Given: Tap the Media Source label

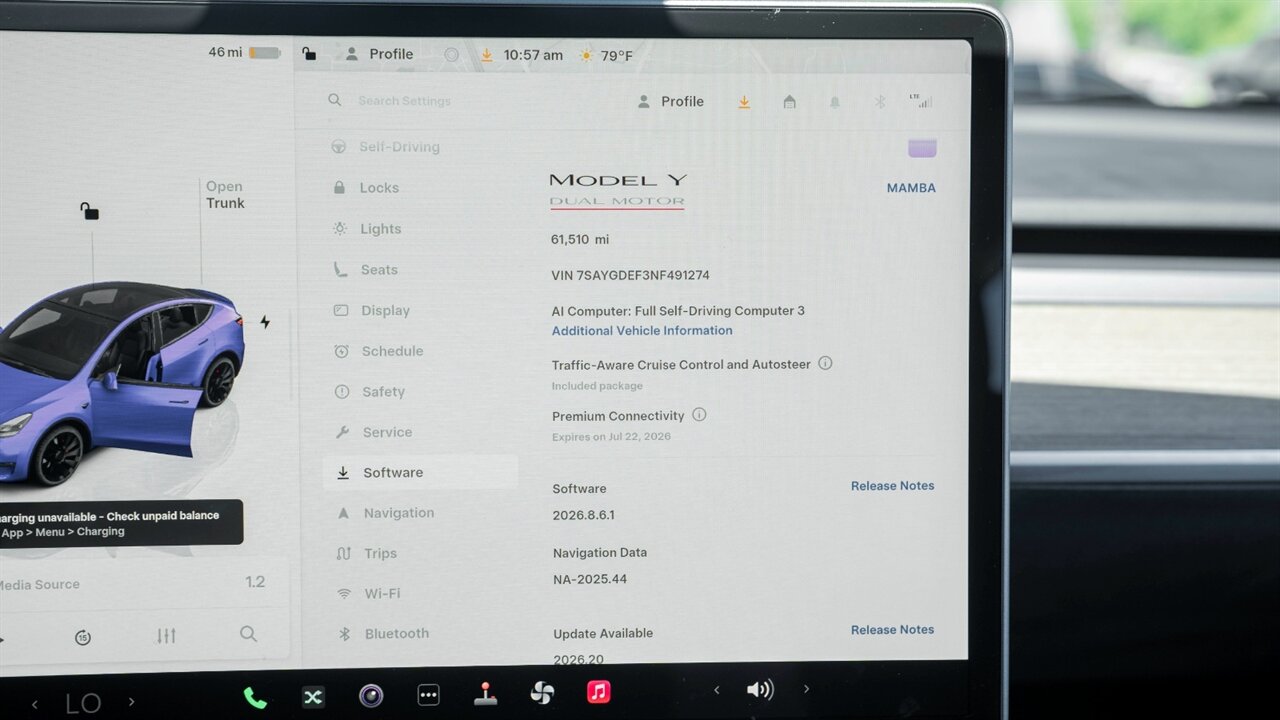Looking at the screenshot, I should point(39,585).
